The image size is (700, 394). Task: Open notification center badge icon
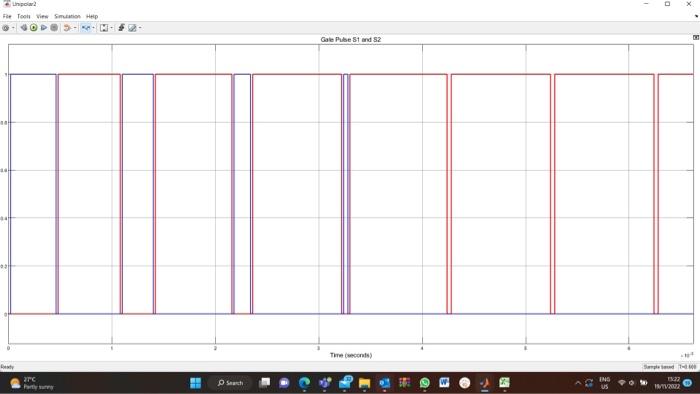(x=688, y=383)
